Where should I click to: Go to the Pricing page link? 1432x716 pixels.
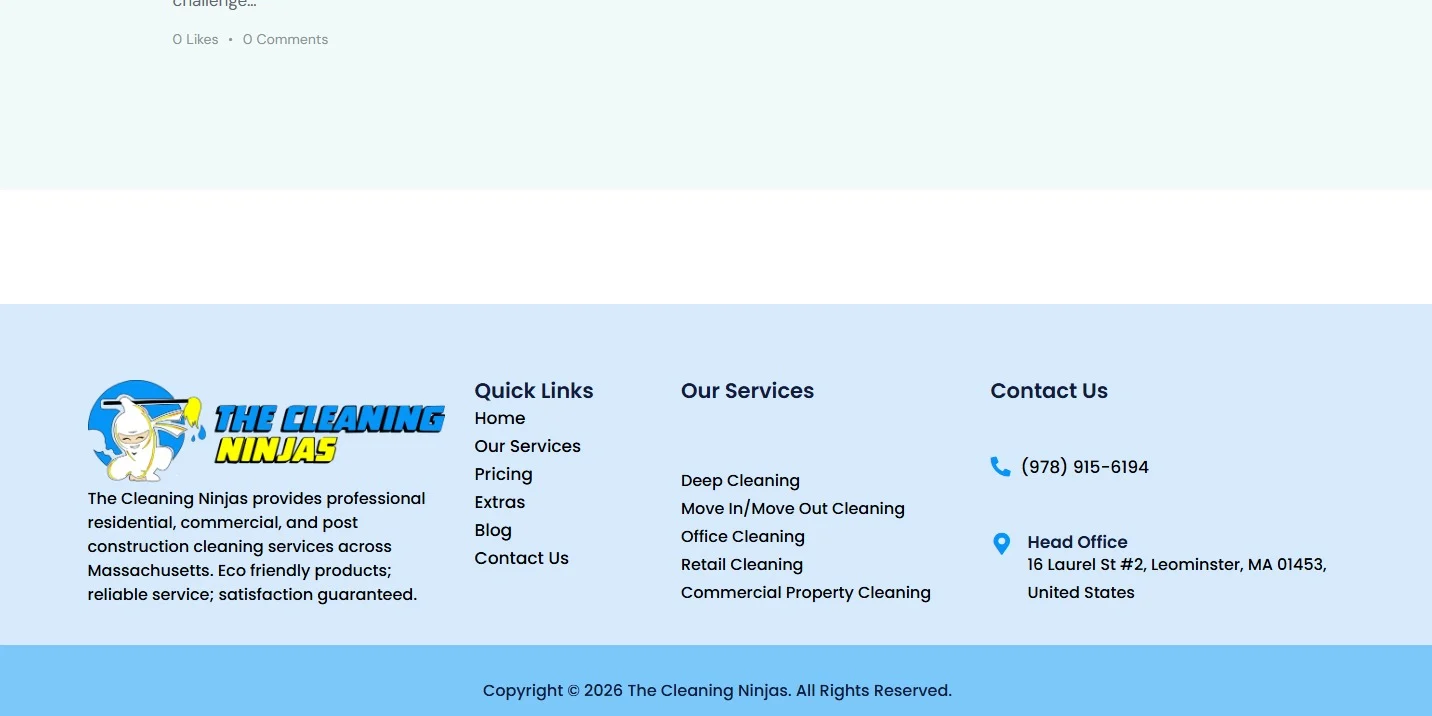[504, 474]
